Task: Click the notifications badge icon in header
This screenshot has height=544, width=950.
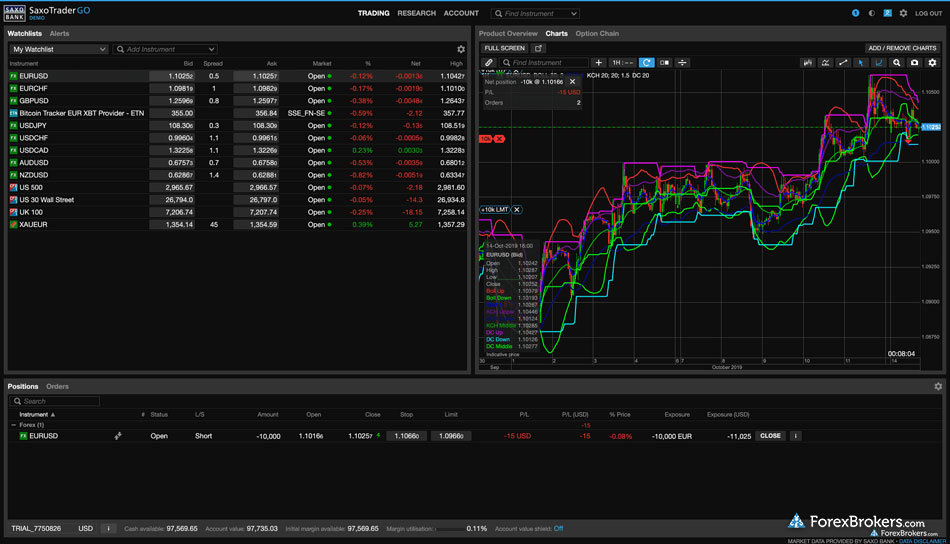Action: 855,13
